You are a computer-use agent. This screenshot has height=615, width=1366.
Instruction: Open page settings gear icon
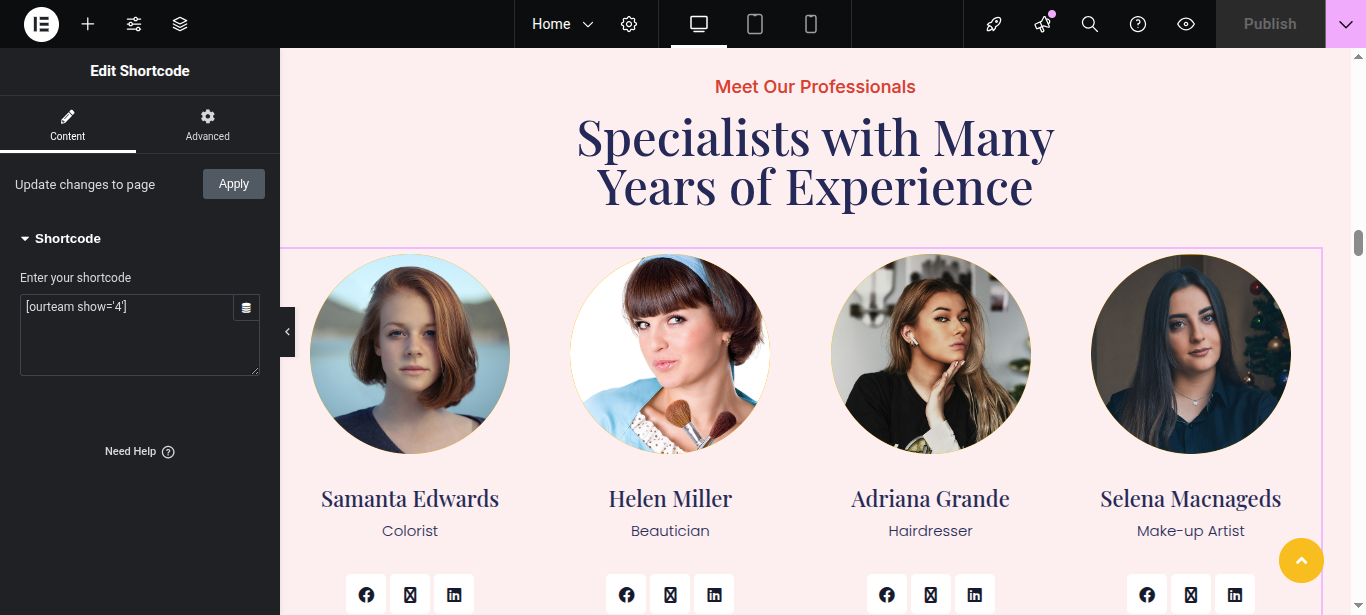click(x=629, y=24)
